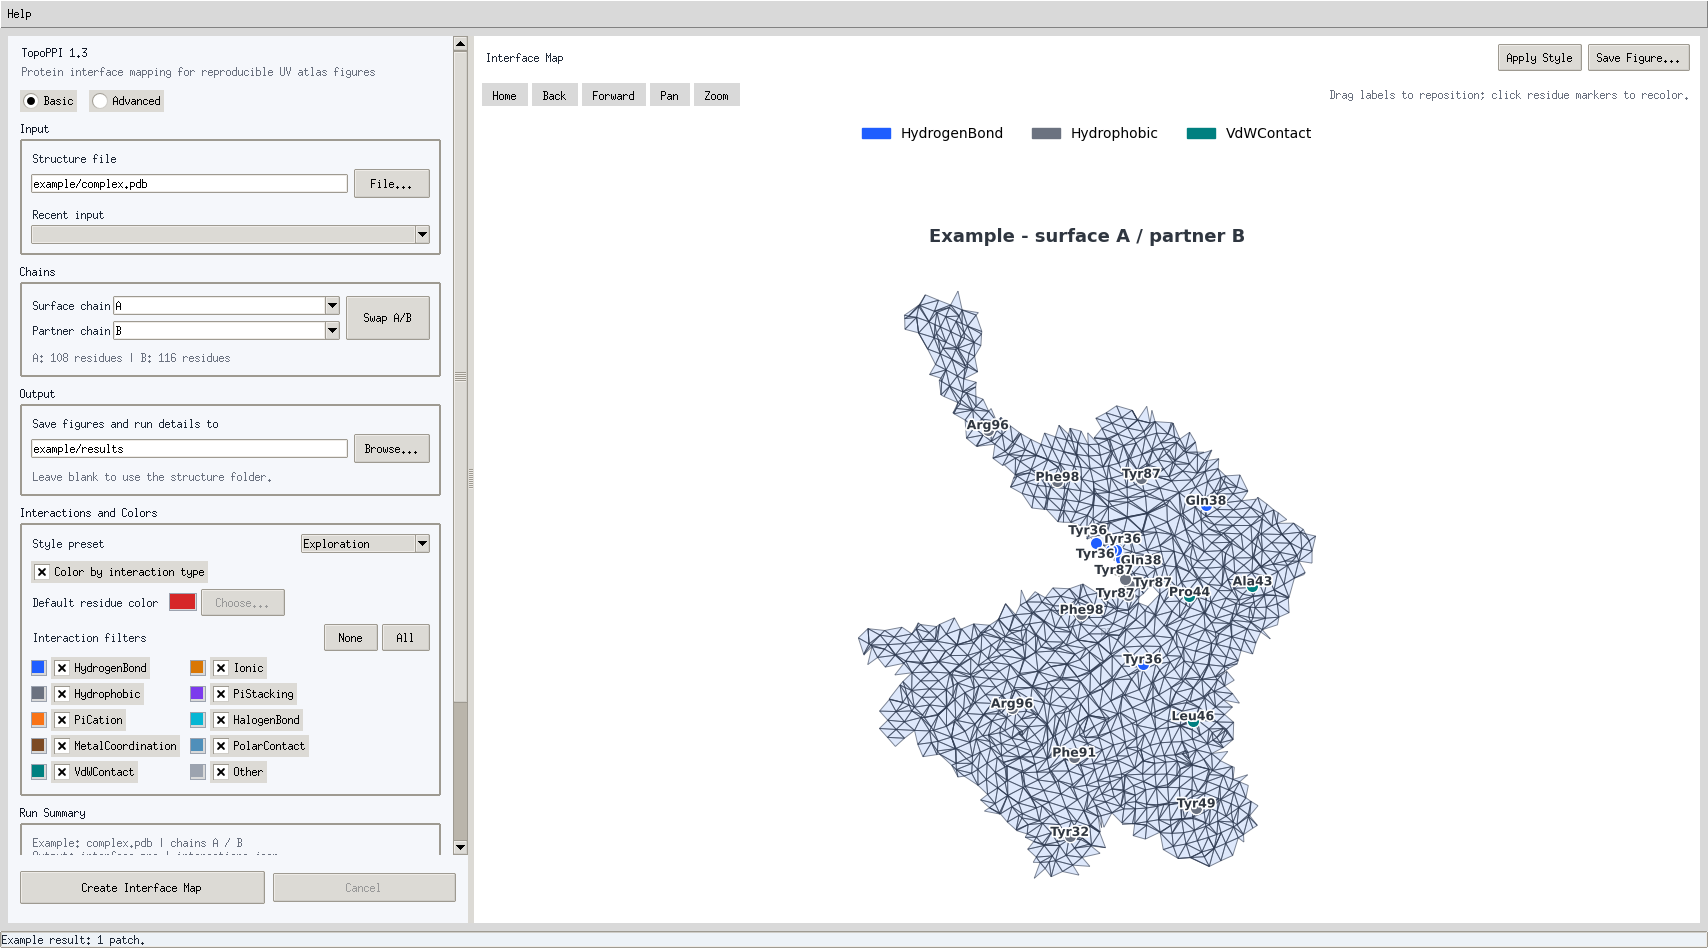Screen dimensions: 1708x948
Task: Expand the Recent input dropdown
Action: point(422,234)
